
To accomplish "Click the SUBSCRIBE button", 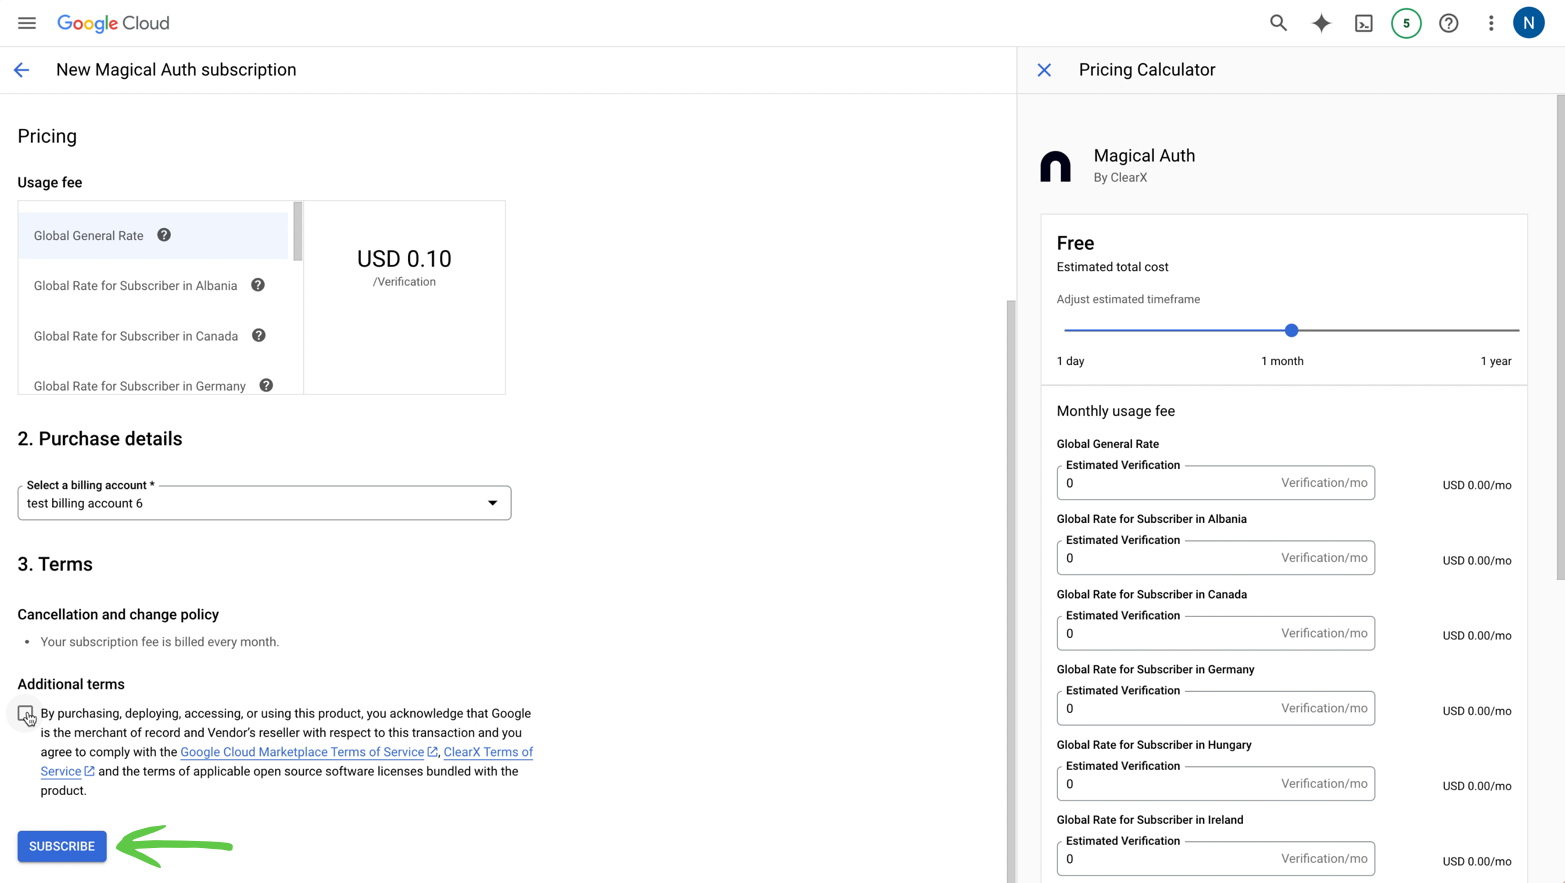I will [x=62, y=846].
